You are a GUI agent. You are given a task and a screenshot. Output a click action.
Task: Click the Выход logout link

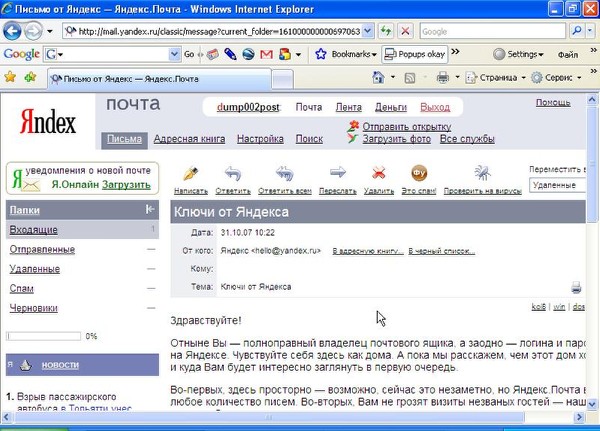[x=435, y=107]
